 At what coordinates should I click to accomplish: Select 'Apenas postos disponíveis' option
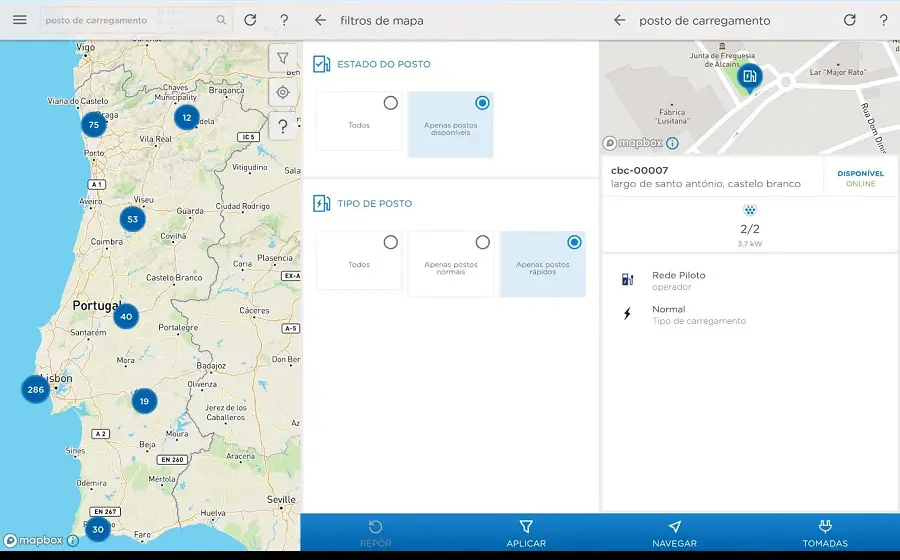(x=450, y=124)
